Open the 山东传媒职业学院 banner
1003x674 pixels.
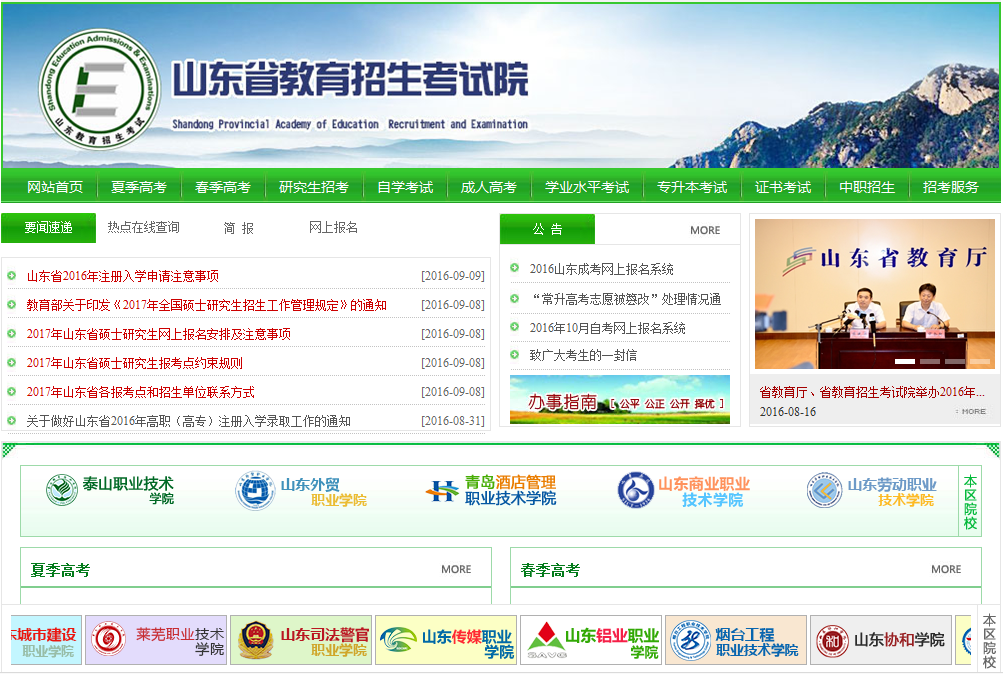point(446,640)
